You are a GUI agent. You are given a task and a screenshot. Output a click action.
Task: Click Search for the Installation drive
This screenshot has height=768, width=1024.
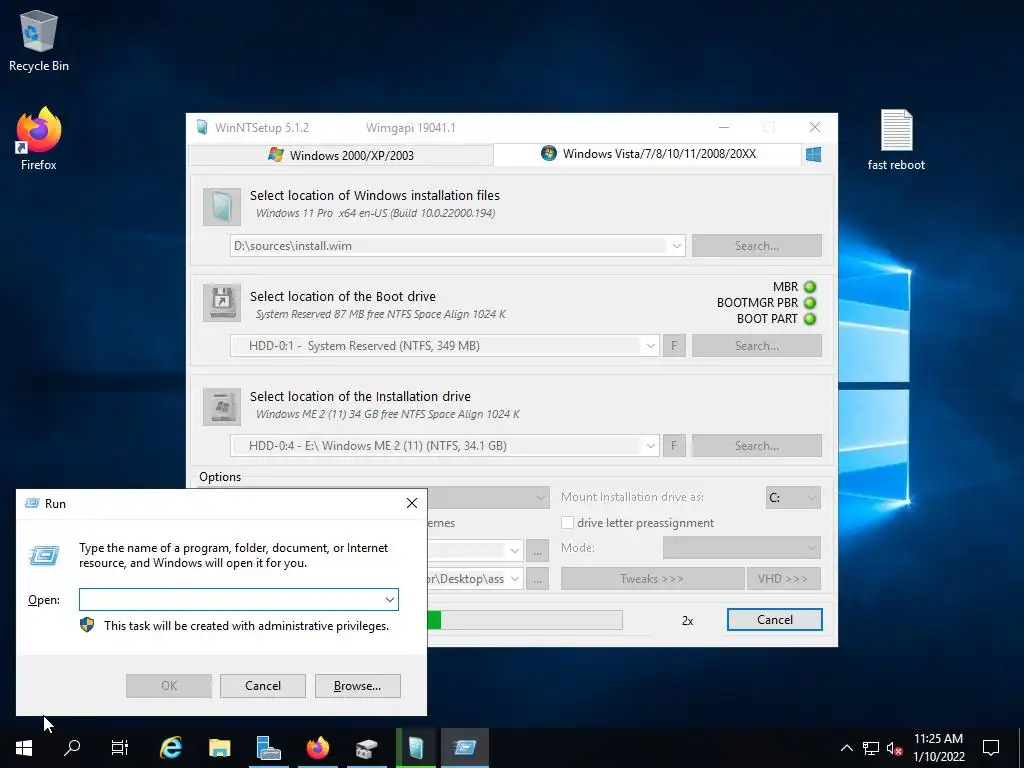[756, 445]
